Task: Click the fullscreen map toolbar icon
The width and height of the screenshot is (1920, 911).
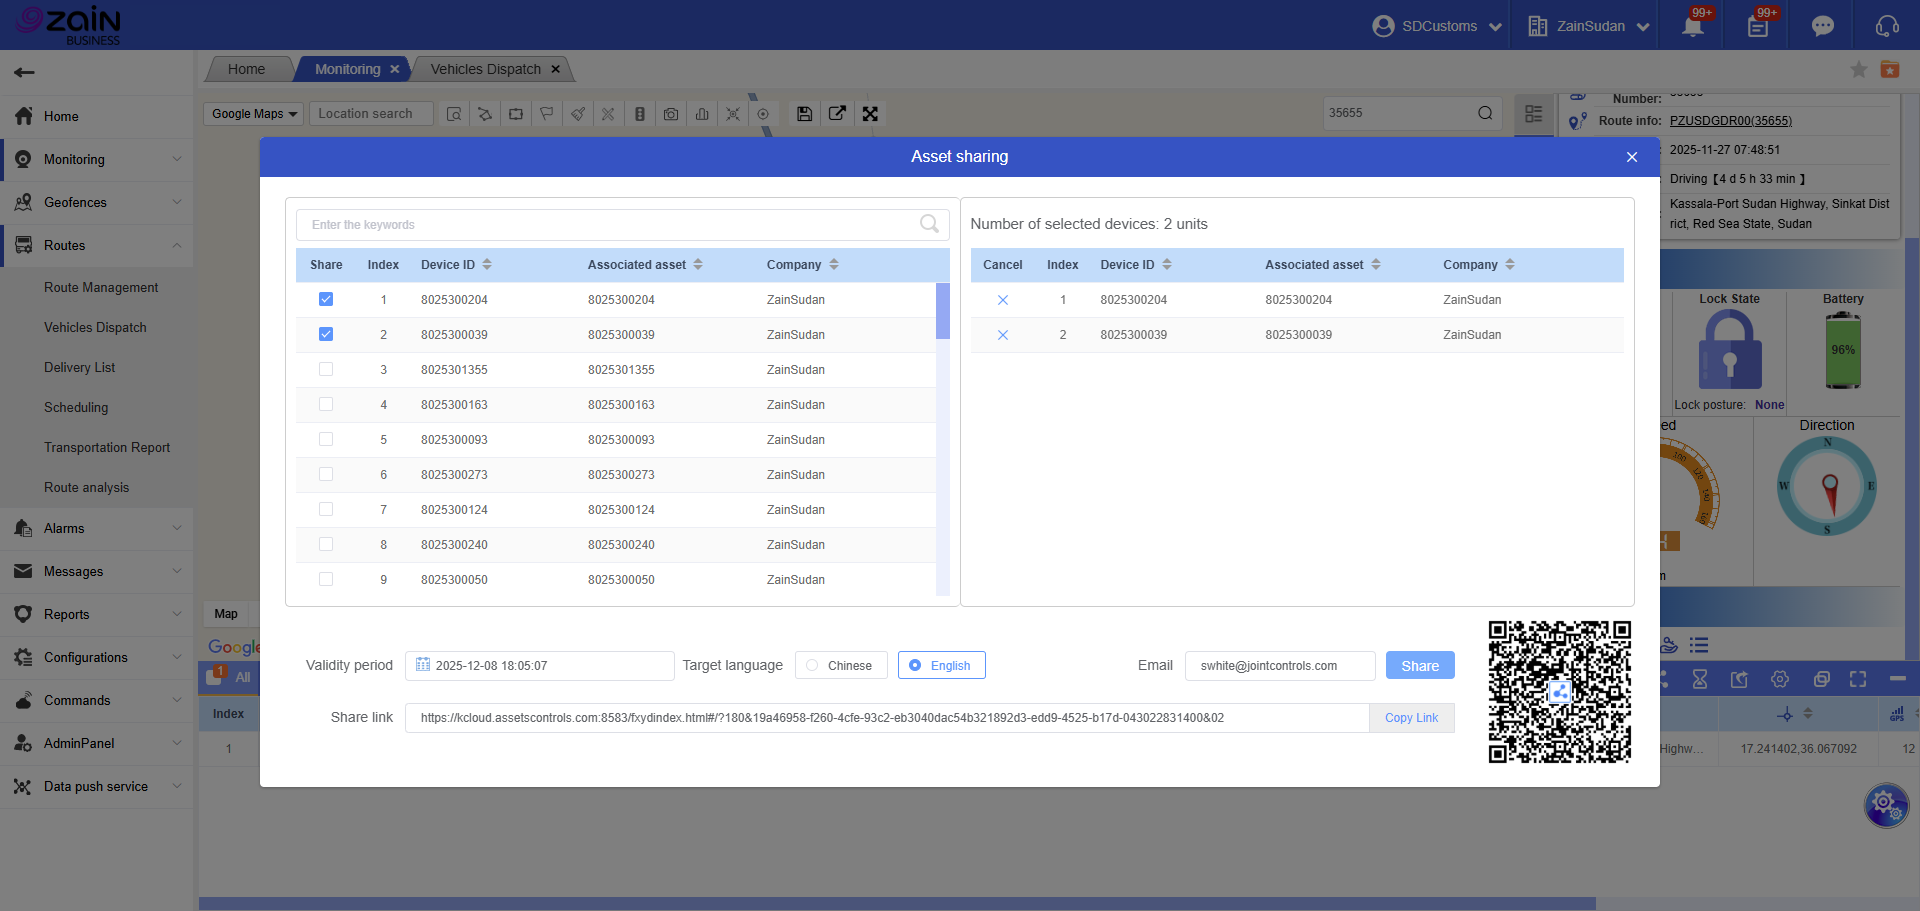Action: (x=870, y=114)
